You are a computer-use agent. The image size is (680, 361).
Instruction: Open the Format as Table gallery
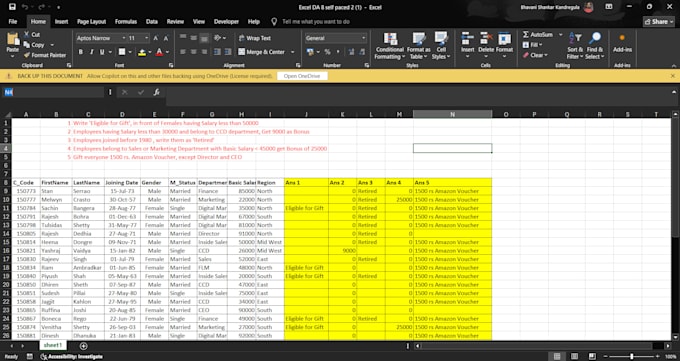(418, 46)
